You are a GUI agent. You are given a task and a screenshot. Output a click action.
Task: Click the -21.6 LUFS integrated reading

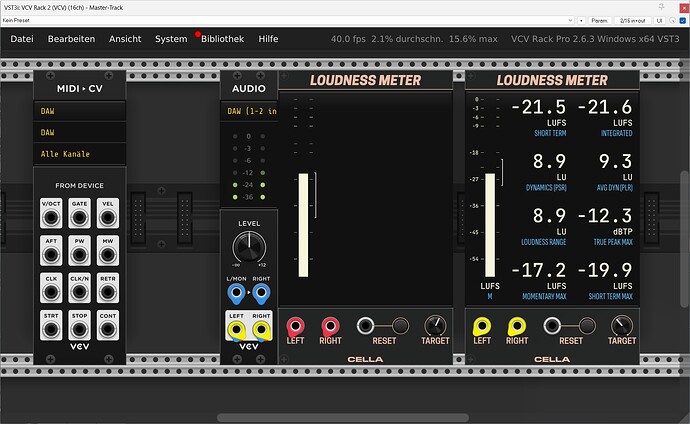[x=605, y=107]
